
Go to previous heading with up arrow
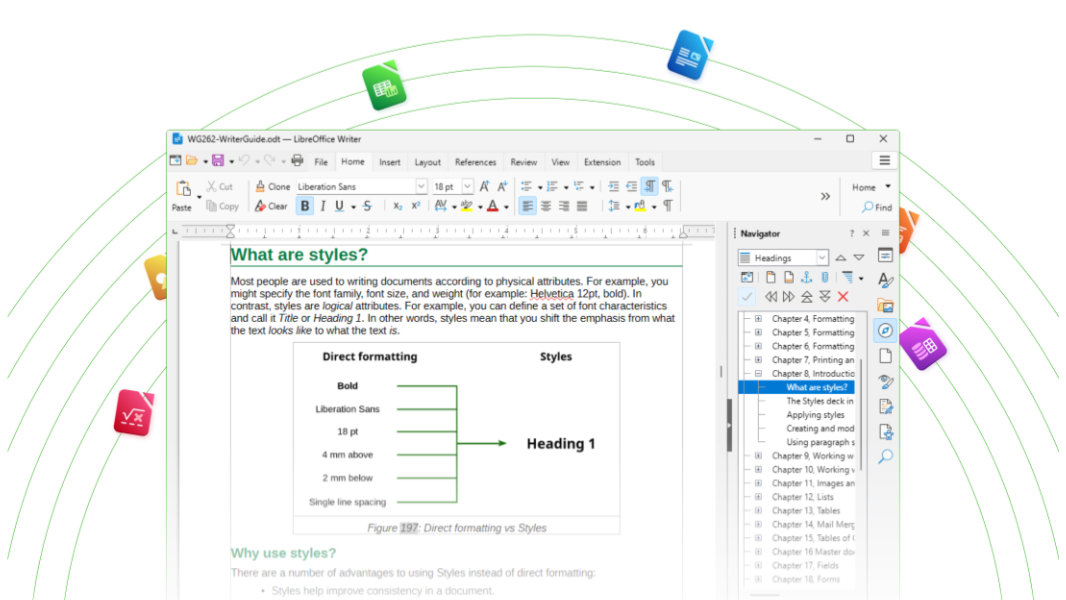(x=841, y=258)
